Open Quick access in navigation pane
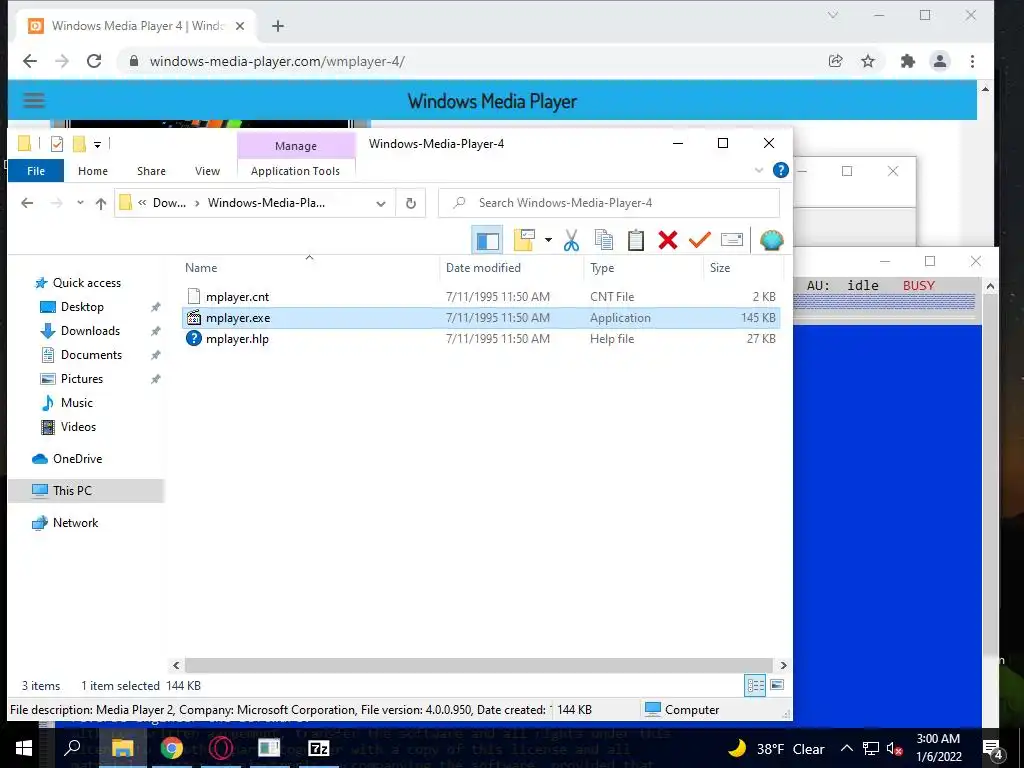 pos(86,283)
